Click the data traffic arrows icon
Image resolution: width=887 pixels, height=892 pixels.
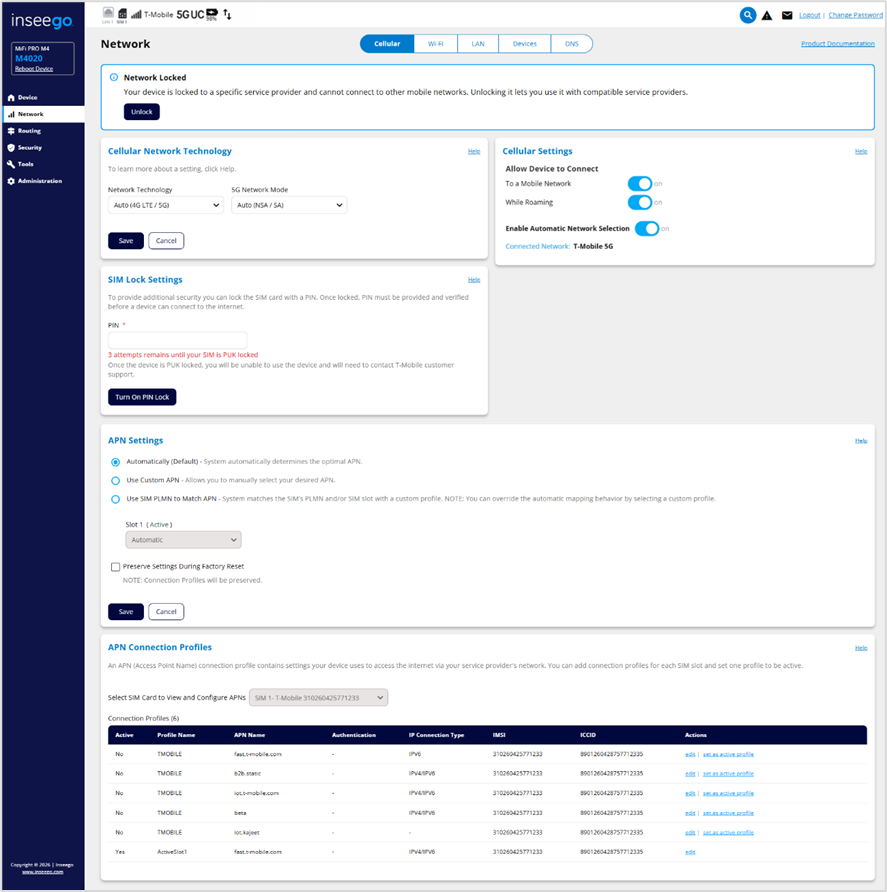point(227,15)
